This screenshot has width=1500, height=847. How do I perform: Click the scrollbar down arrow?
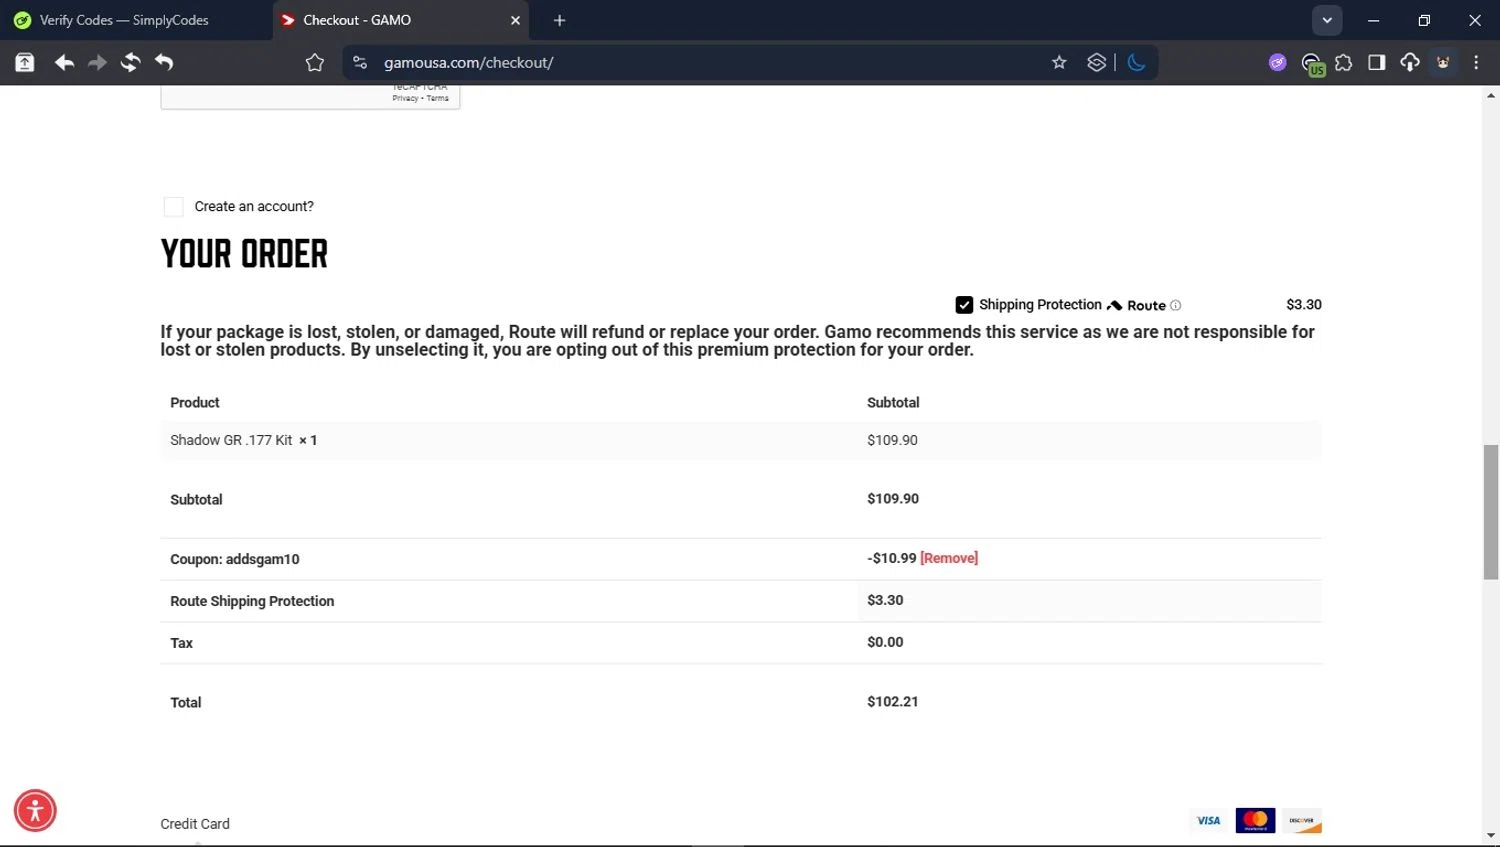point(1491,835)
